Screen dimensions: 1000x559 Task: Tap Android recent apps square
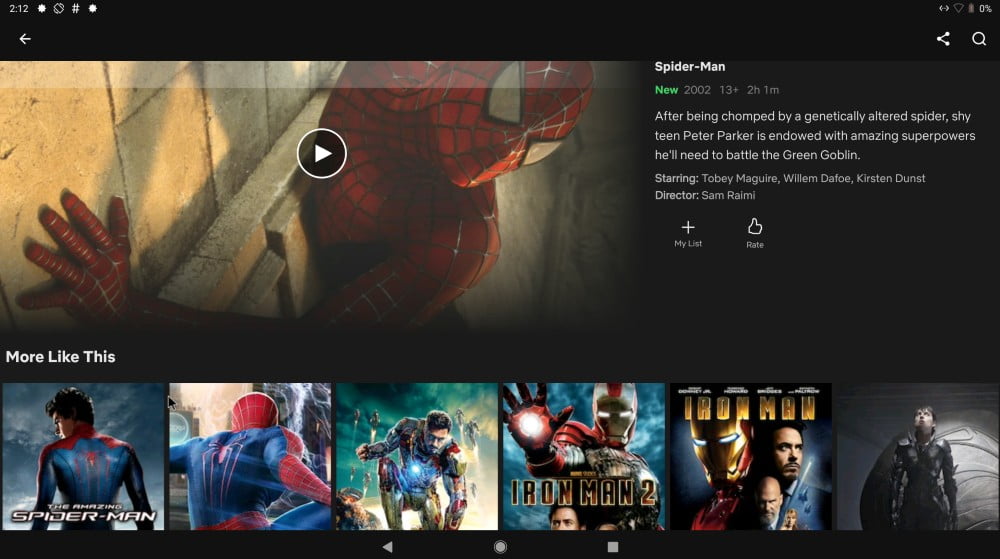click(x=613, y=546)
